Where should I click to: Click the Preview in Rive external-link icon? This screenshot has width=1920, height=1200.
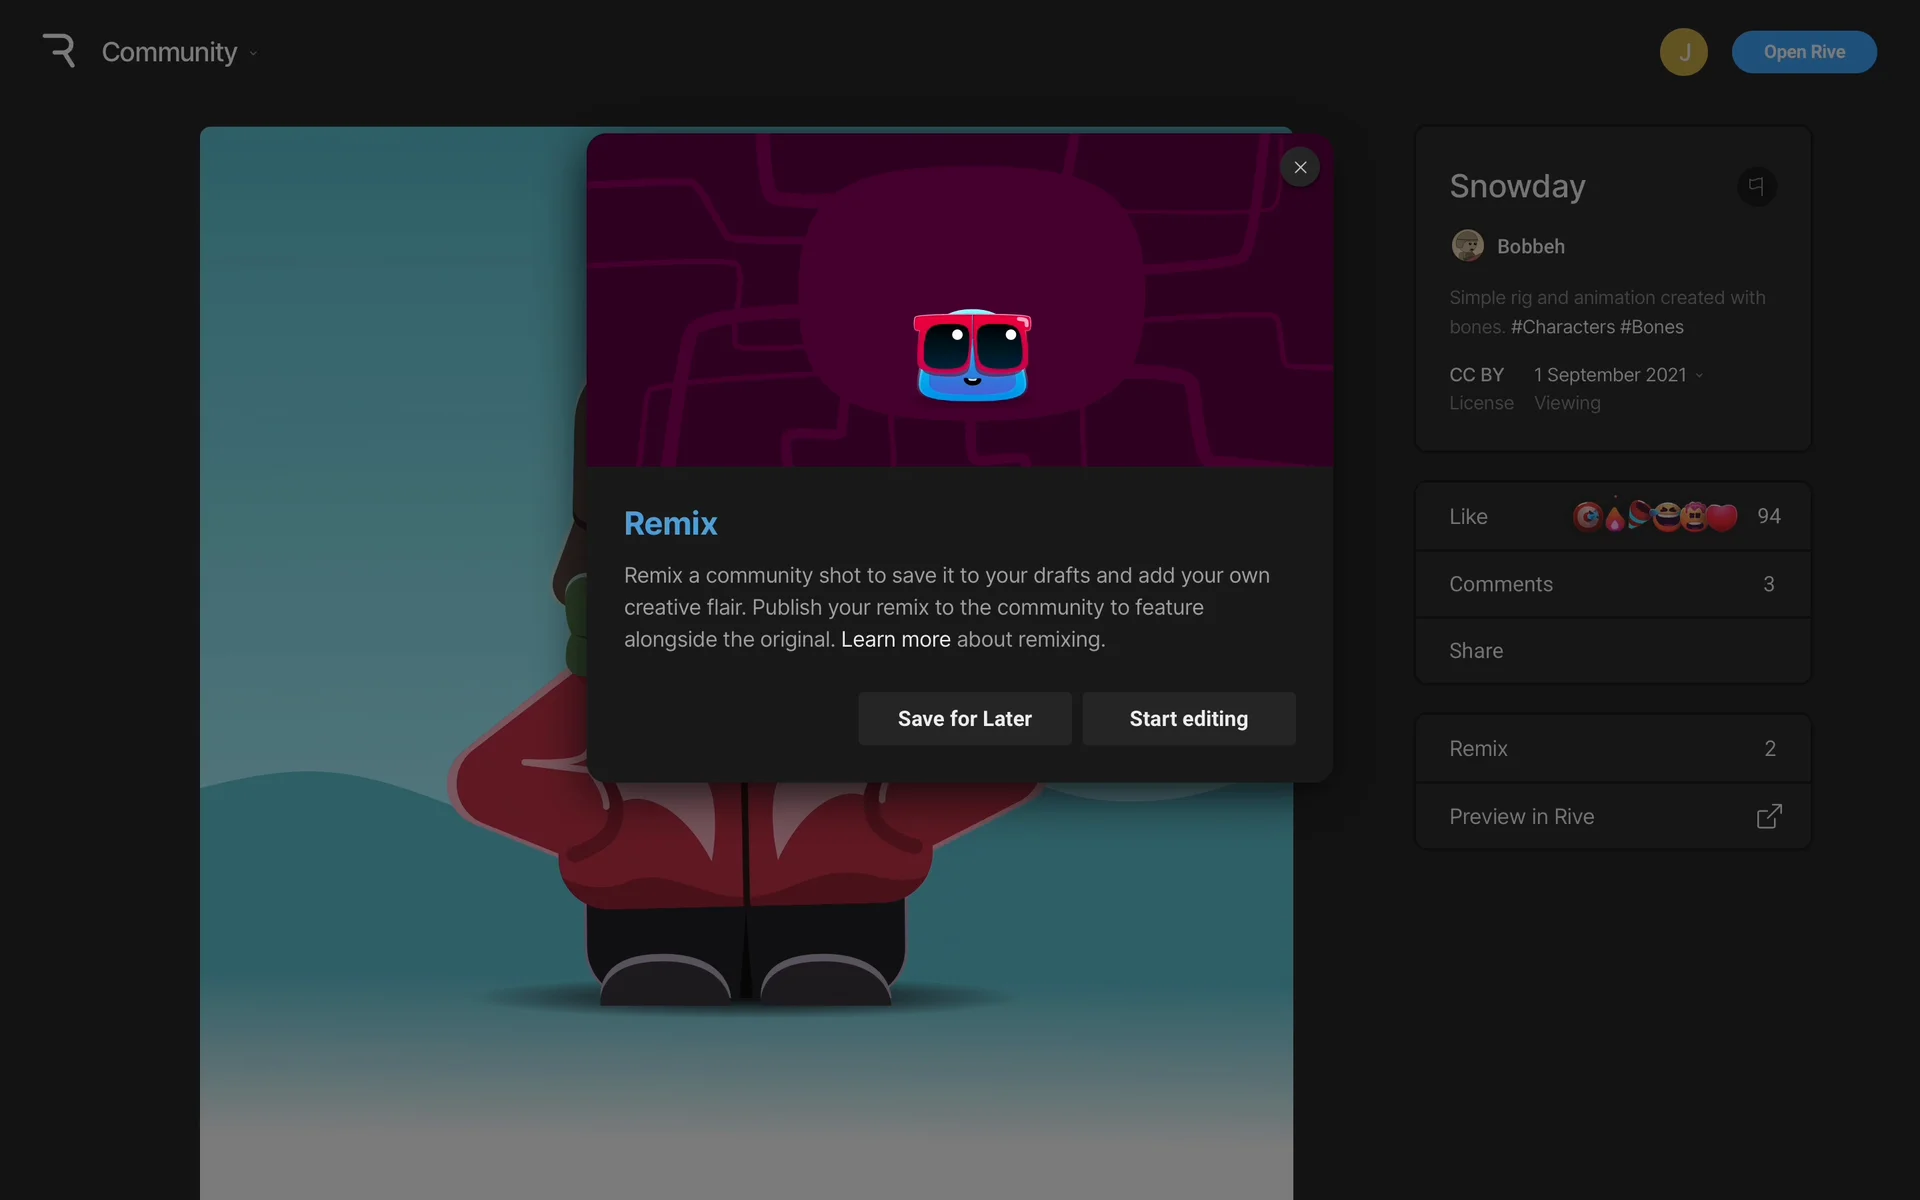tap(1768, 817)
